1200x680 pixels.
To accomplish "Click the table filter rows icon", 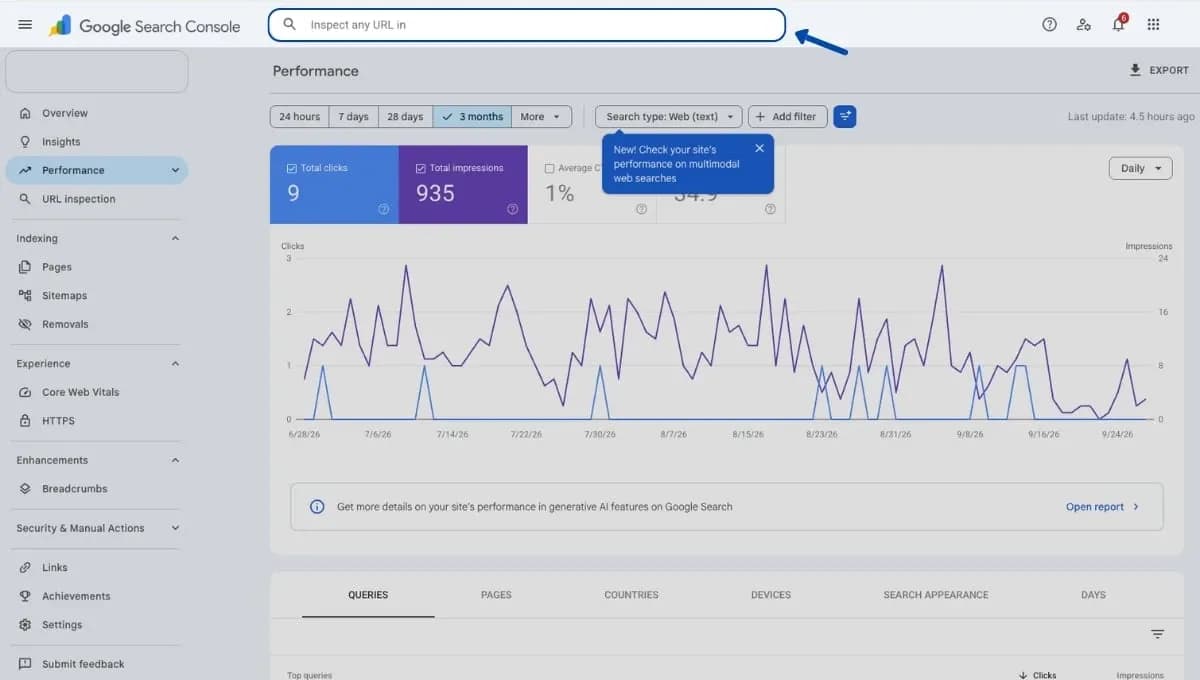I will pyautogui.click(x=1157, y=634).
